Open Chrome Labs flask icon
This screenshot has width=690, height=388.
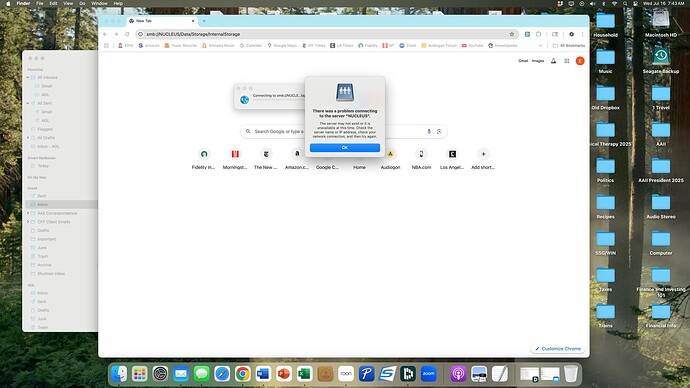(x=554, y=61)
